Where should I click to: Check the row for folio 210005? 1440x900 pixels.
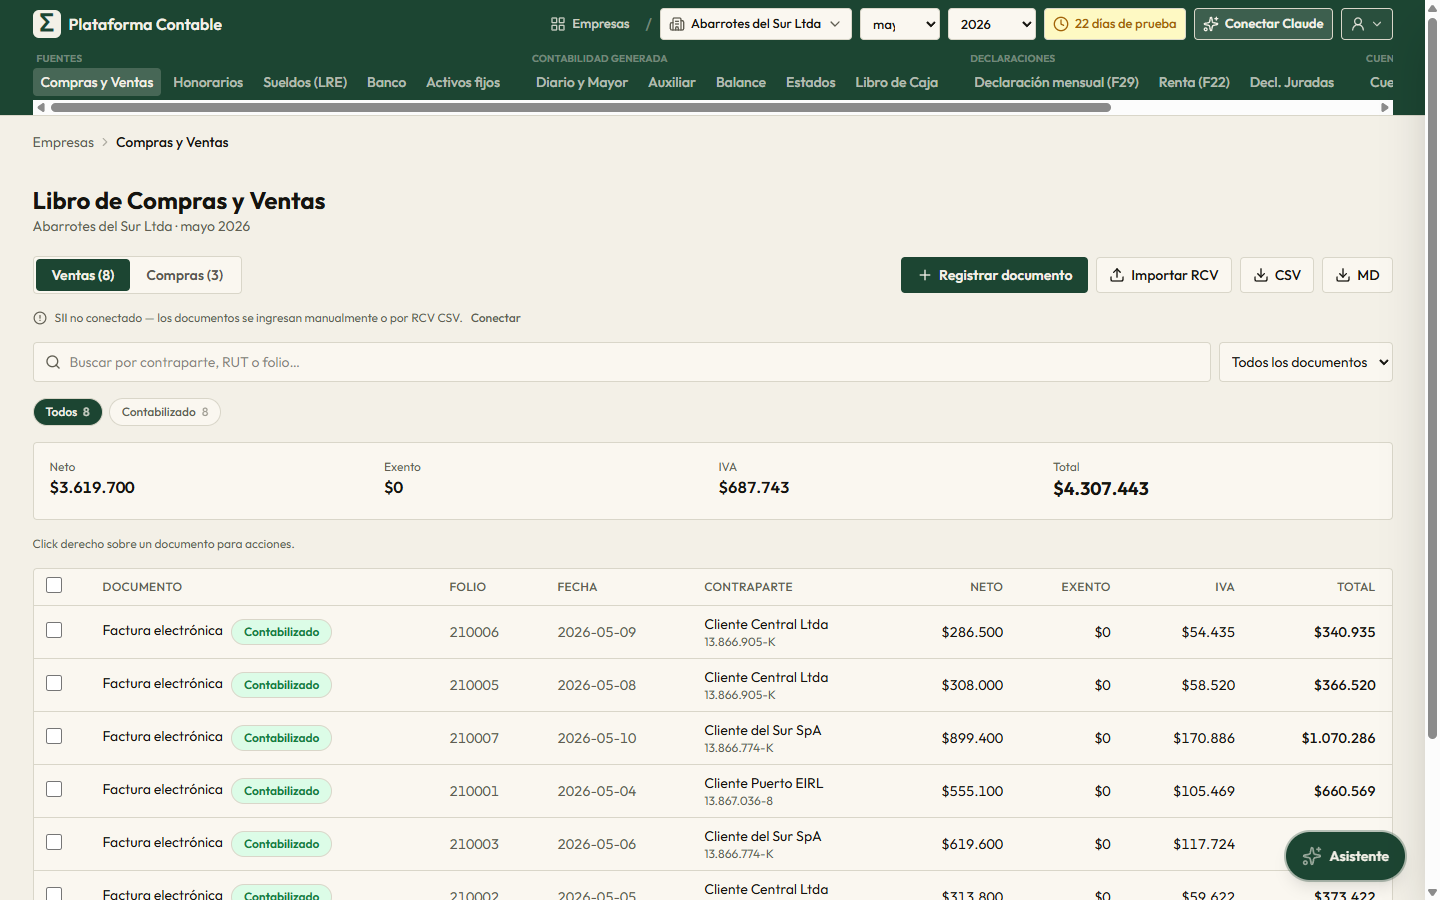(x=54, y=683)
